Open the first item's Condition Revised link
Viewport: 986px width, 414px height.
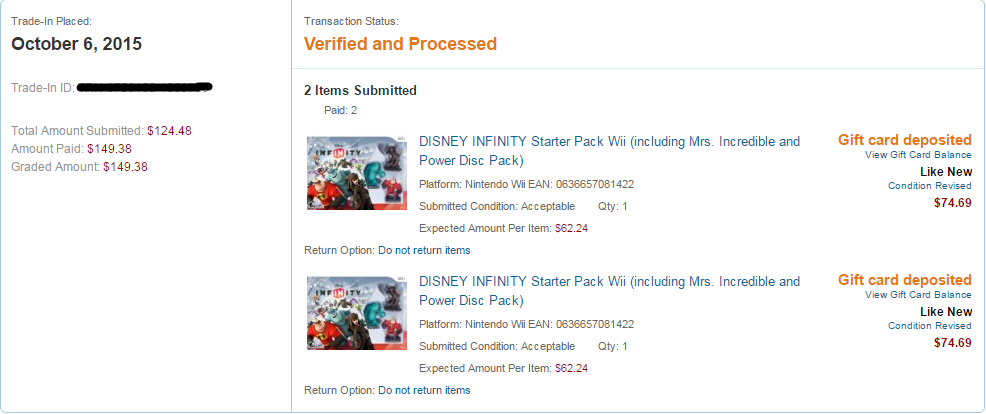(929, 186)
